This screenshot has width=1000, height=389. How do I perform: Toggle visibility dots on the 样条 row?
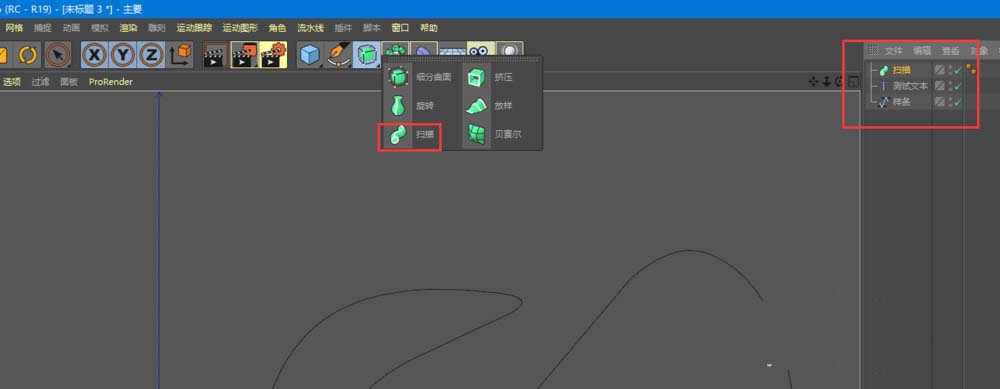point(950,102)
